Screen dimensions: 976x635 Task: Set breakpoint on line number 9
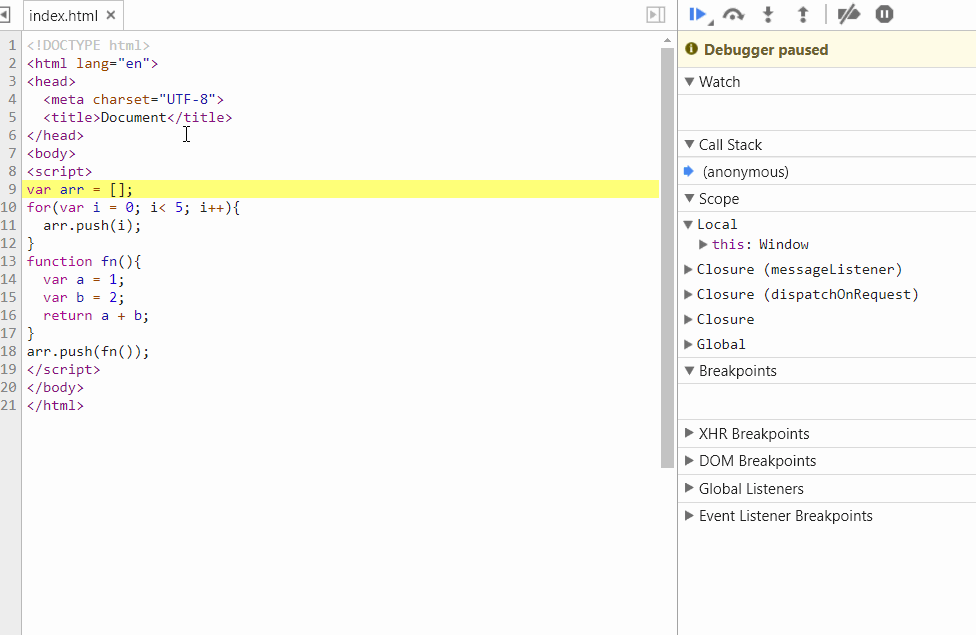click(12, 189)
